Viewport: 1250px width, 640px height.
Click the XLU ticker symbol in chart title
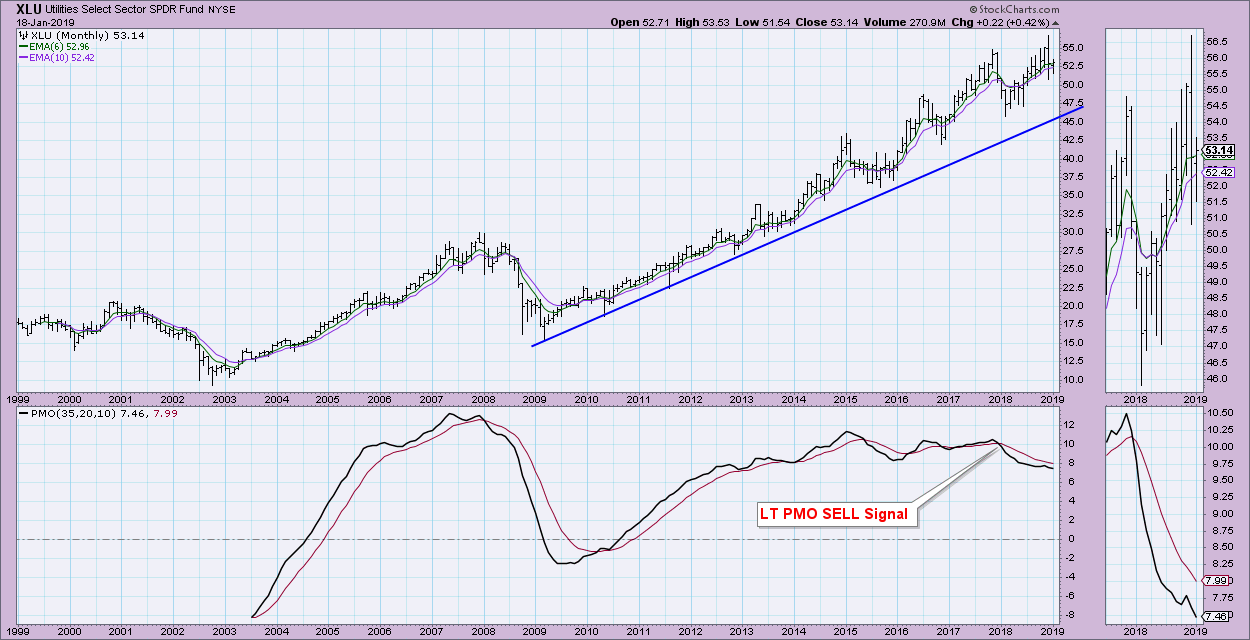pyautogui.click(x=29, y=8)
